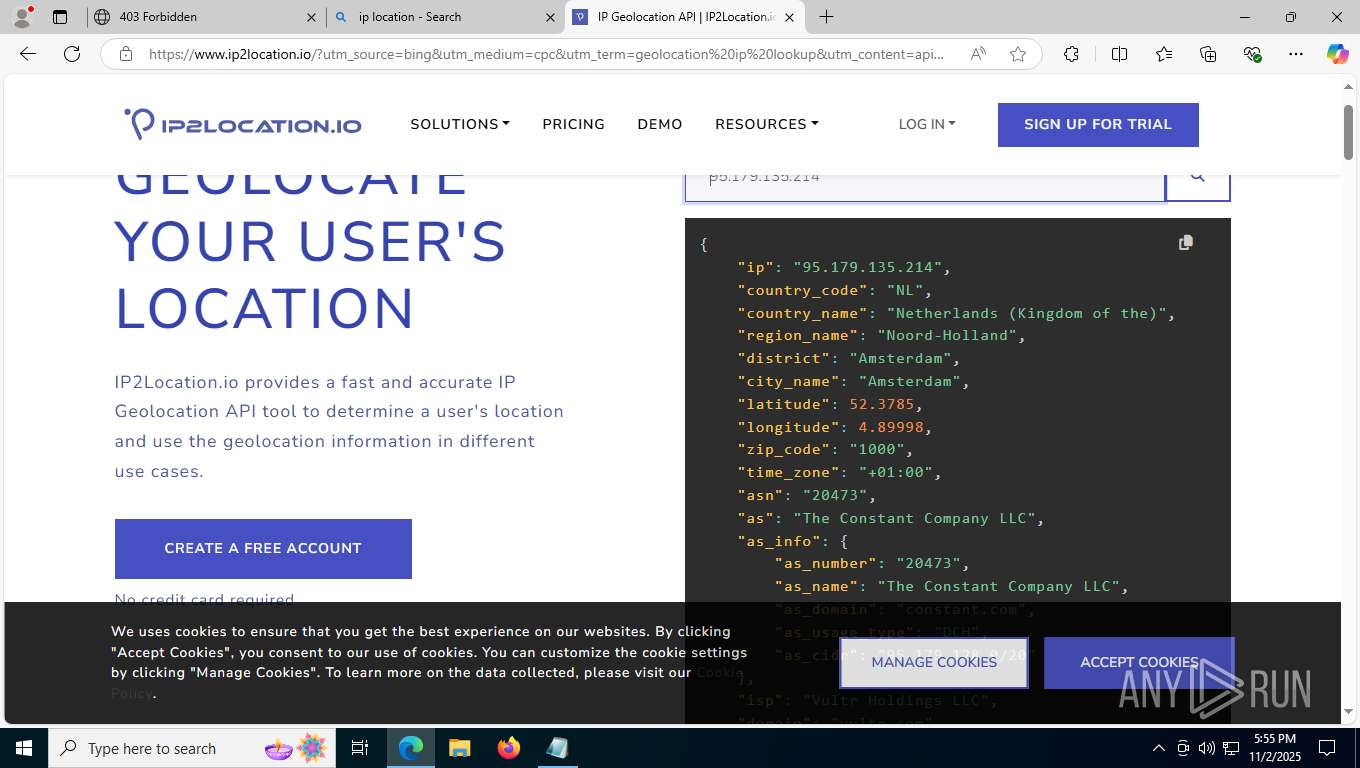Image resolution: width=1360 pixels, height=768 pixels.
Task: Add this page to favorites star
Action: [x=1018, y=54]
